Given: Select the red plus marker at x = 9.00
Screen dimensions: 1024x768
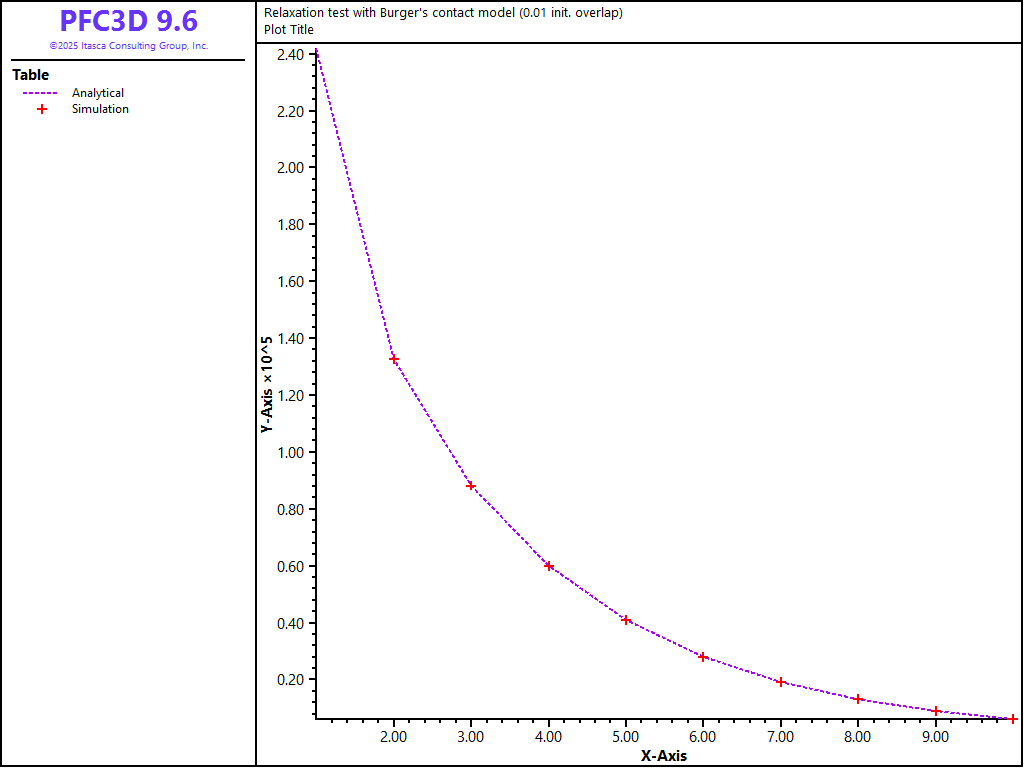Looking at the screenshot, I should pos(936,711).
